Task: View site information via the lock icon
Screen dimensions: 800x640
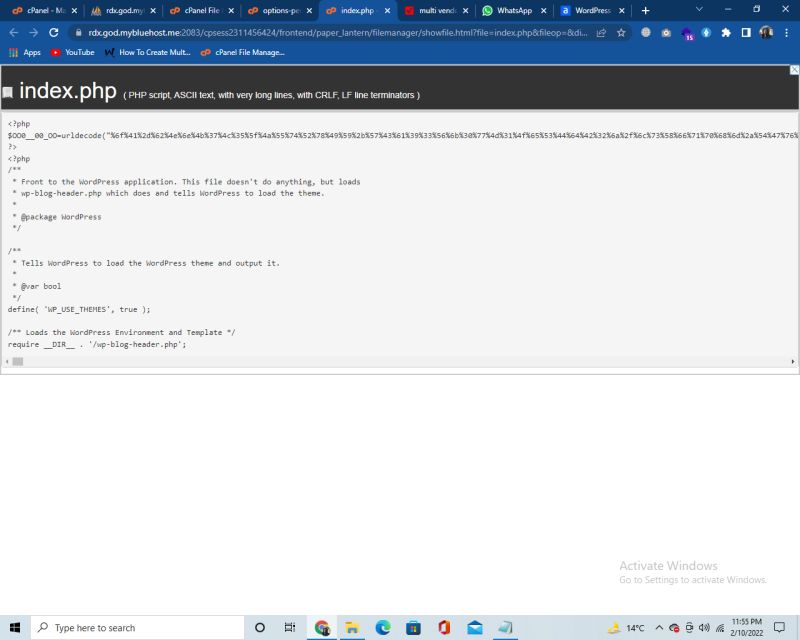Action: click(79, 32)
